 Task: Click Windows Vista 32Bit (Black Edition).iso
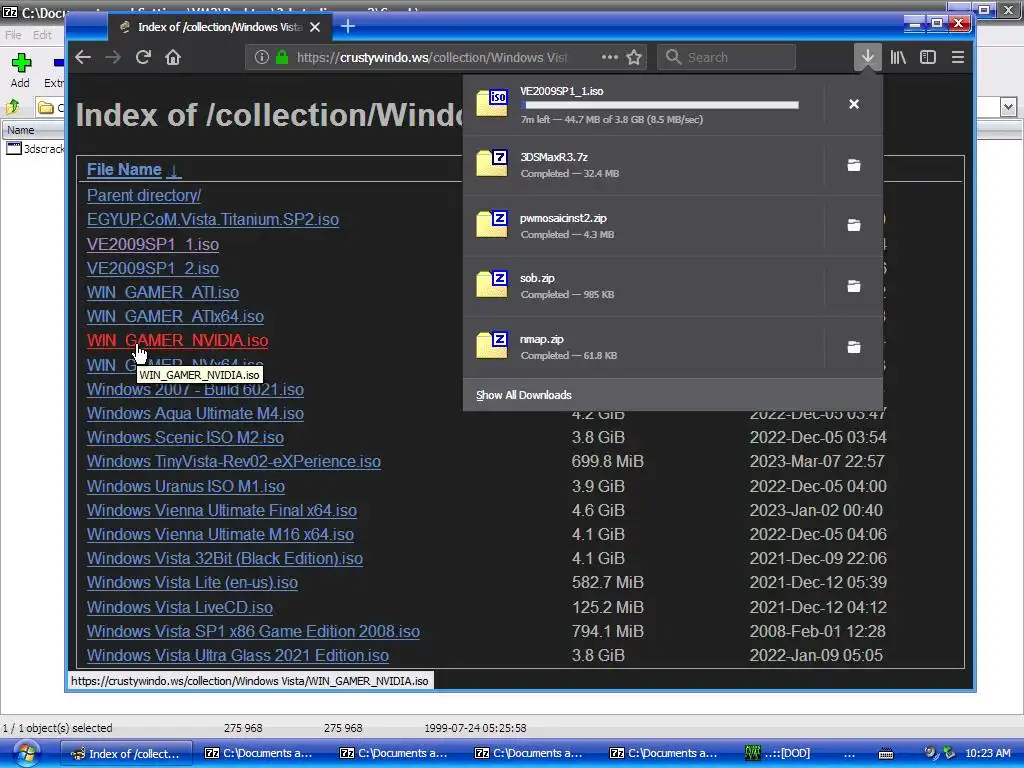[x=225, y=559]
